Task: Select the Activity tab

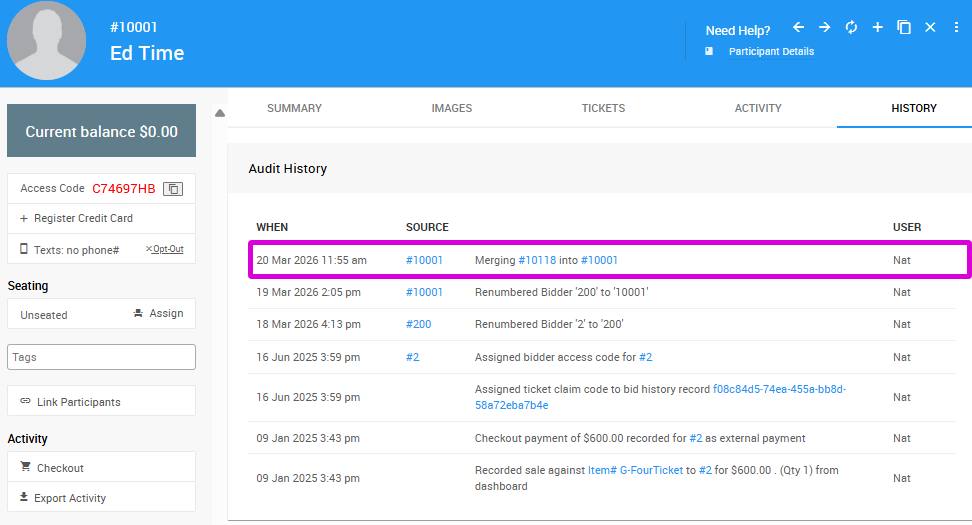Action: tap(758, 108)
